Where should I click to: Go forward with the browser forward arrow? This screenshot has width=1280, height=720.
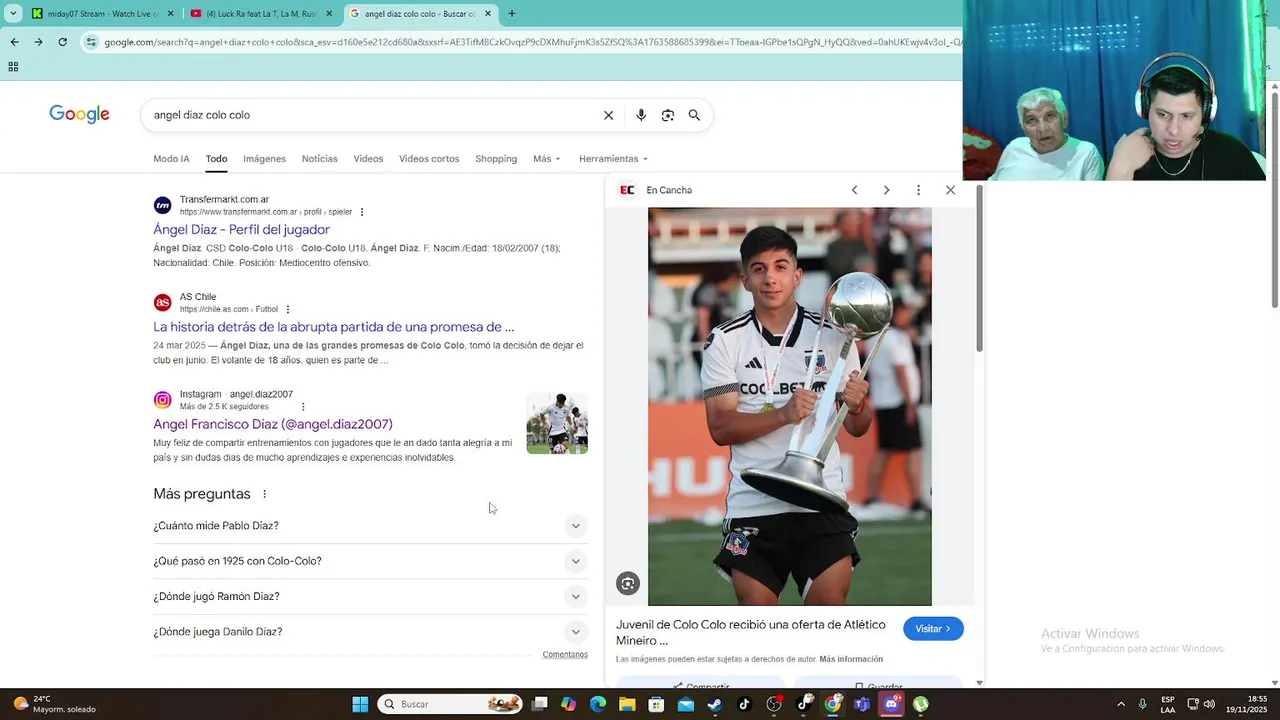(38, 42)
